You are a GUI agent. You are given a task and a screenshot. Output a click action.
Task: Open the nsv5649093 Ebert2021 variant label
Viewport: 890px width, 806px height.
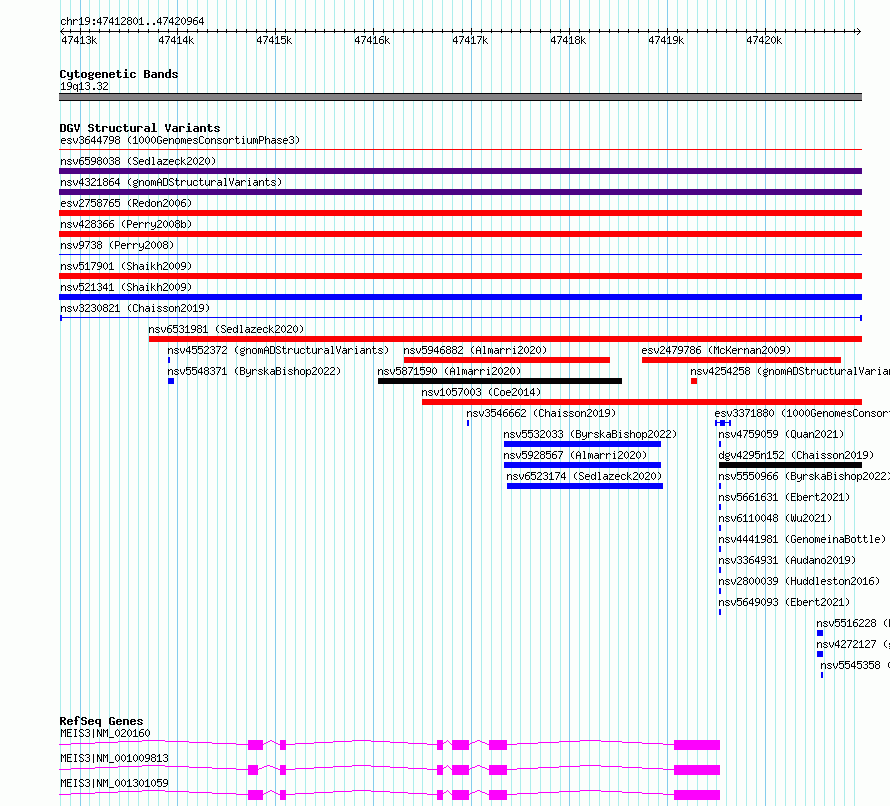click(x=784, y=602)
